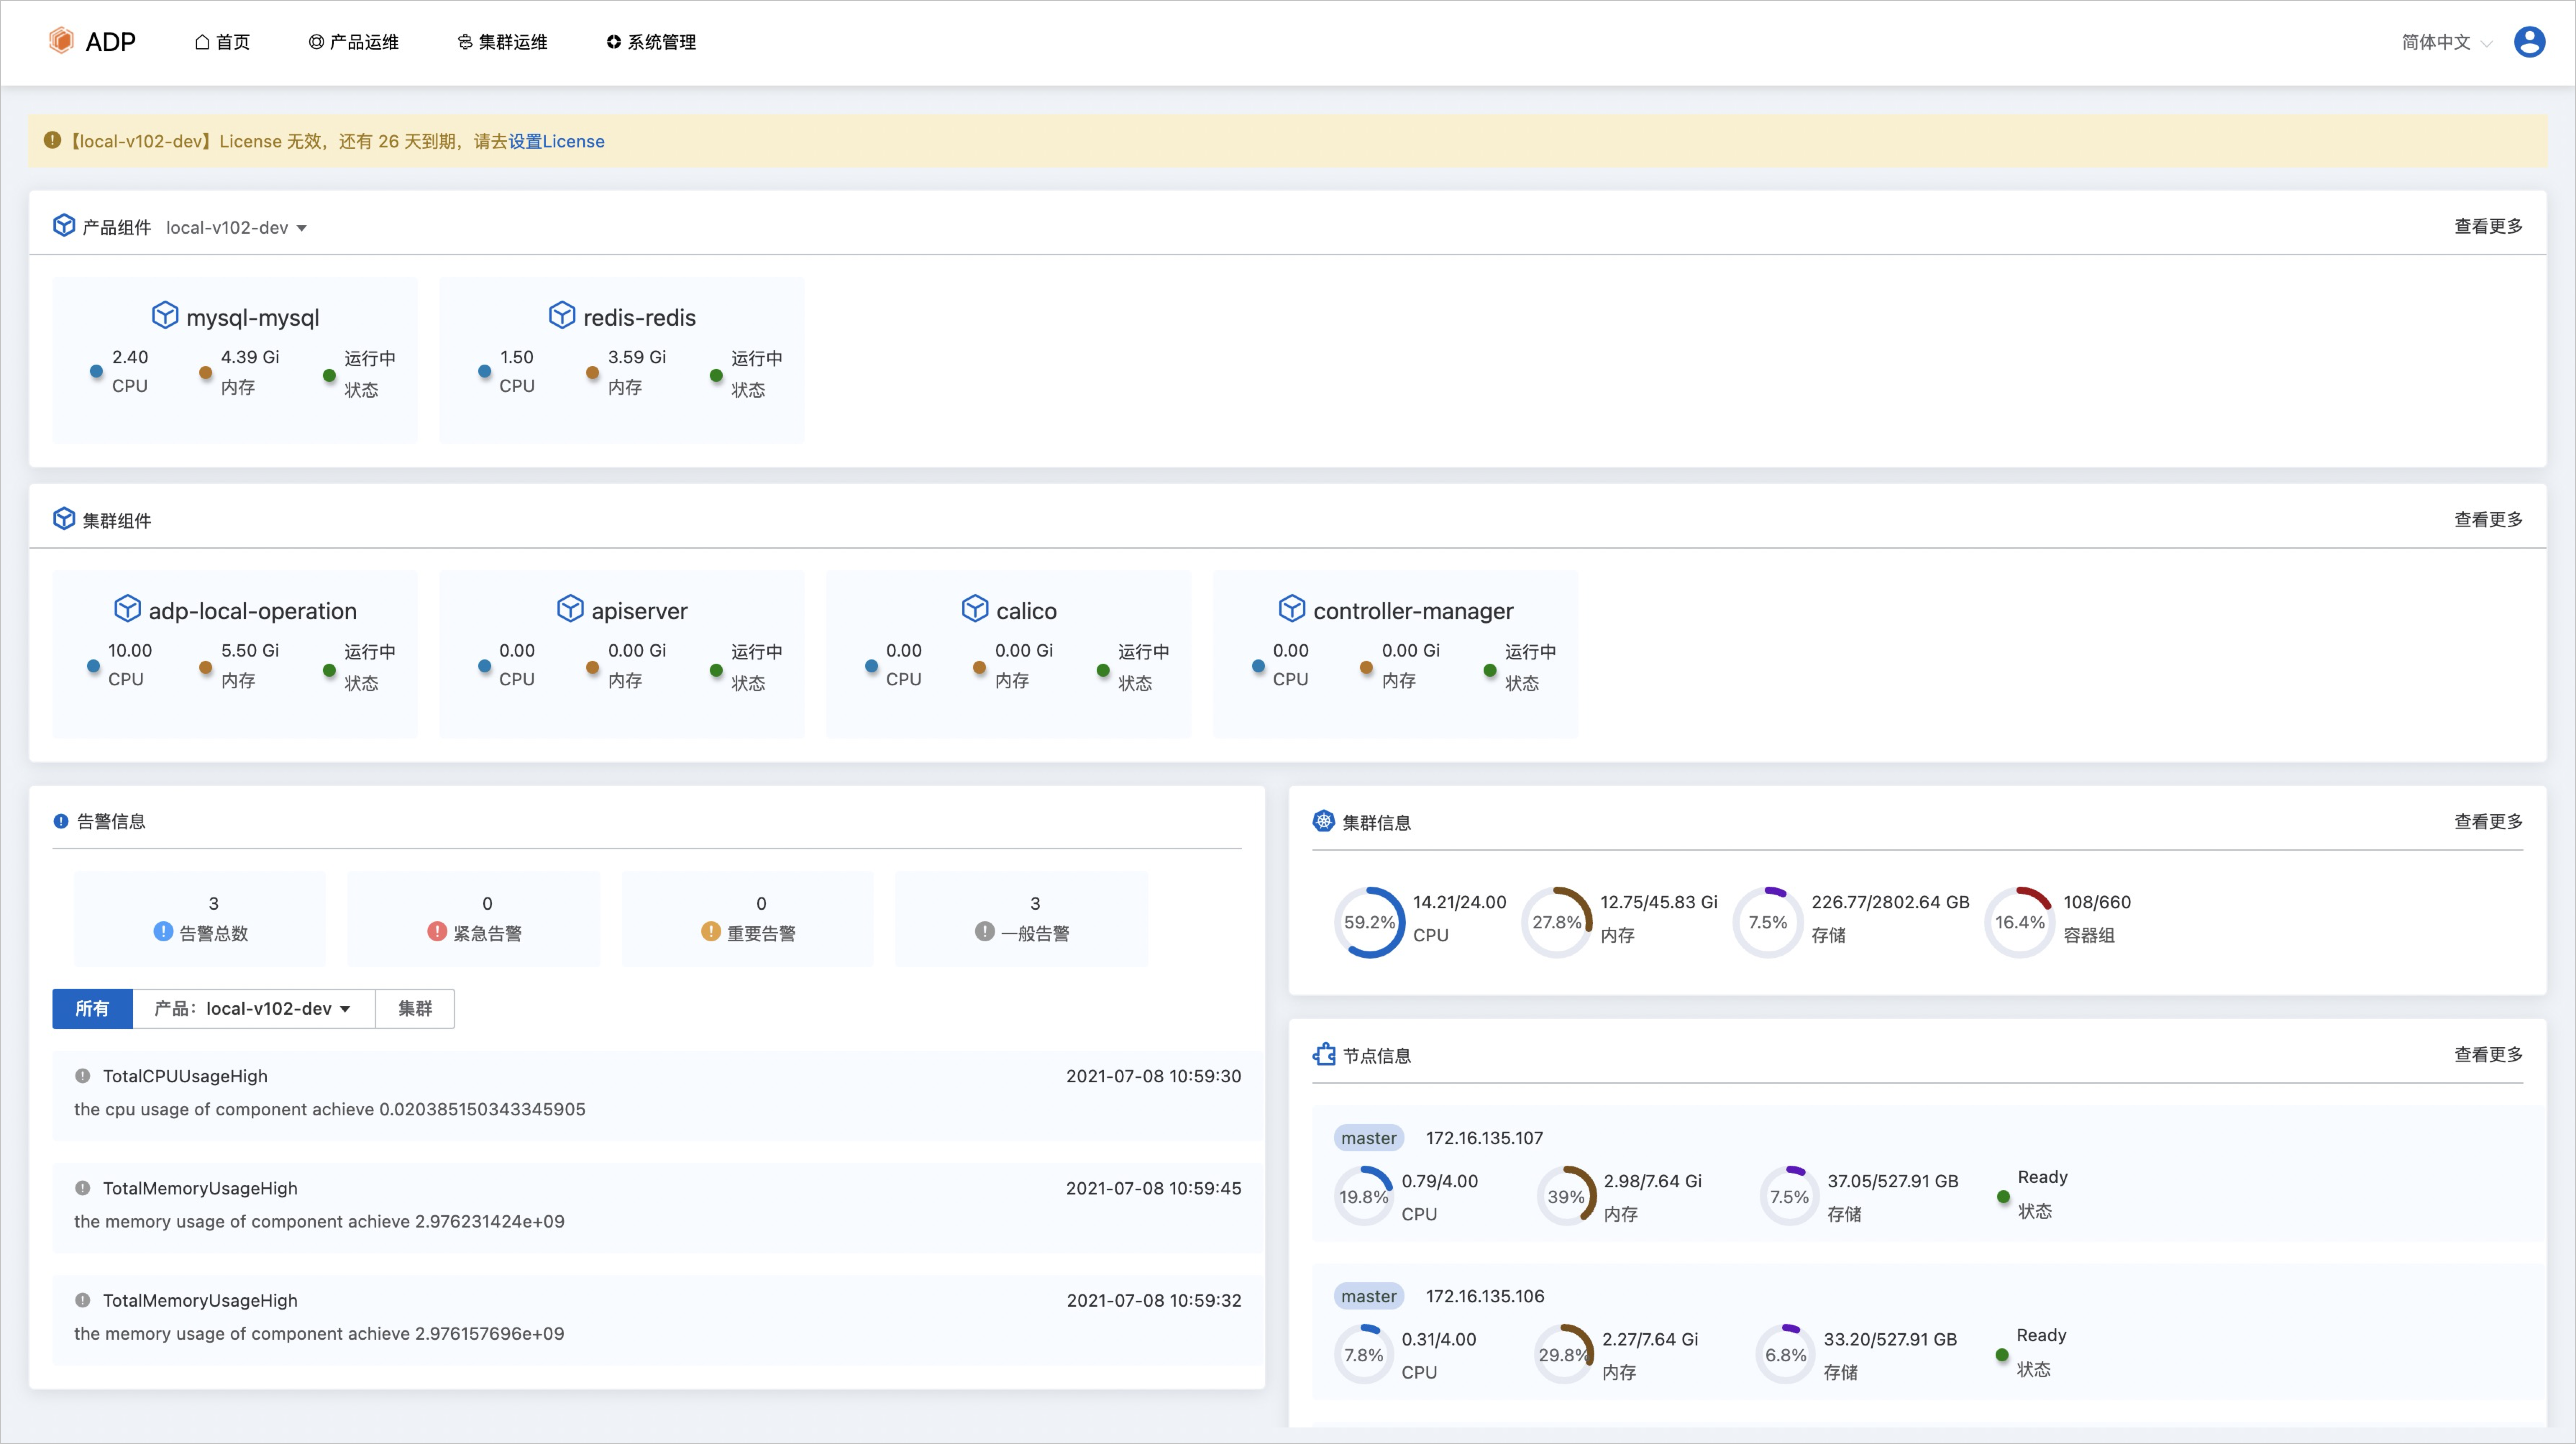Click the green Ready status dot for 172.16.135.106
This screenshot has width=2576, height=1444.
[x=2002, y=1355]
